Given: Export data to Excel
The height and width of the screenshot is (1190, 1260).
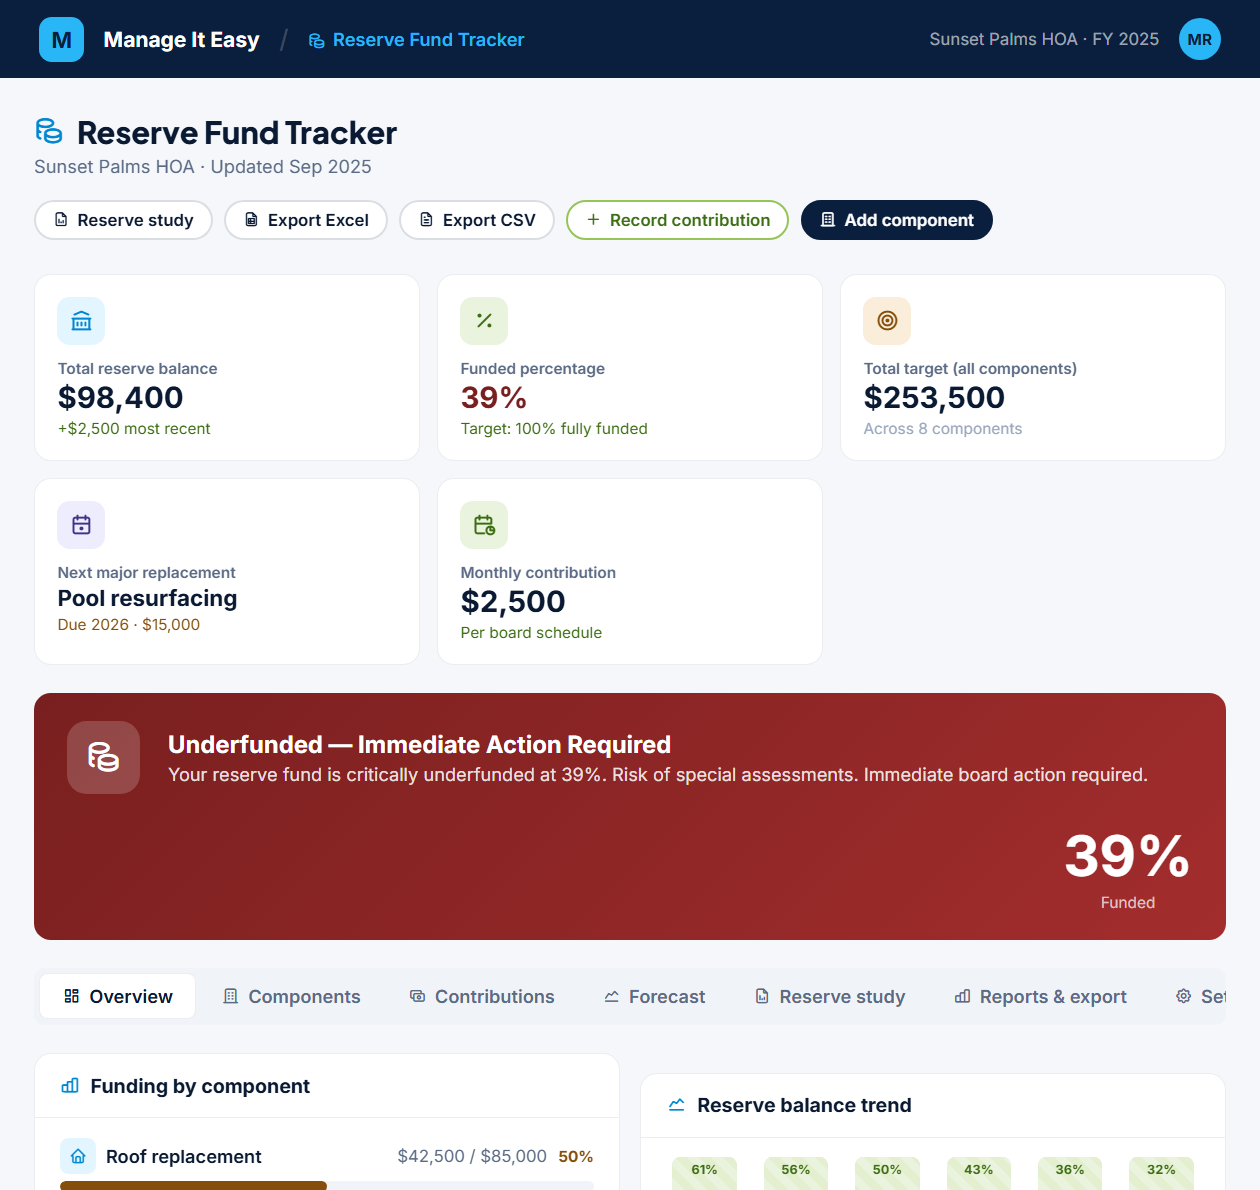Looking at the screenshot, I should [306, 220].
